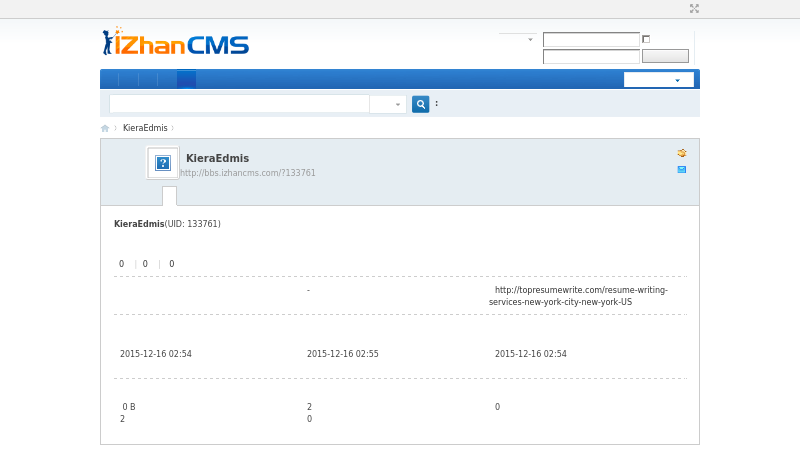The height and width of the screenshot is (456, 800).
Task: Click the third 0 in the stats row
Action: [171, 264]
